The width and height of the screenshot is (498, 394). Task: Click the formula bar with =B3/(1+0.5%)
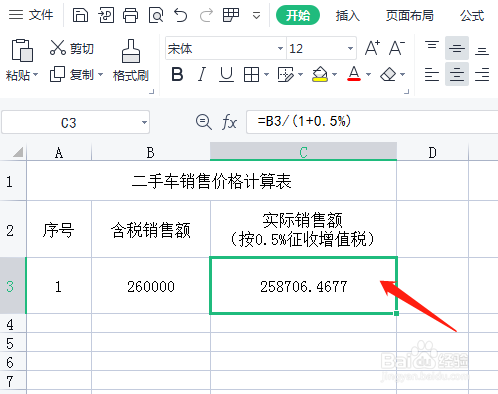(x=372, y=122)
